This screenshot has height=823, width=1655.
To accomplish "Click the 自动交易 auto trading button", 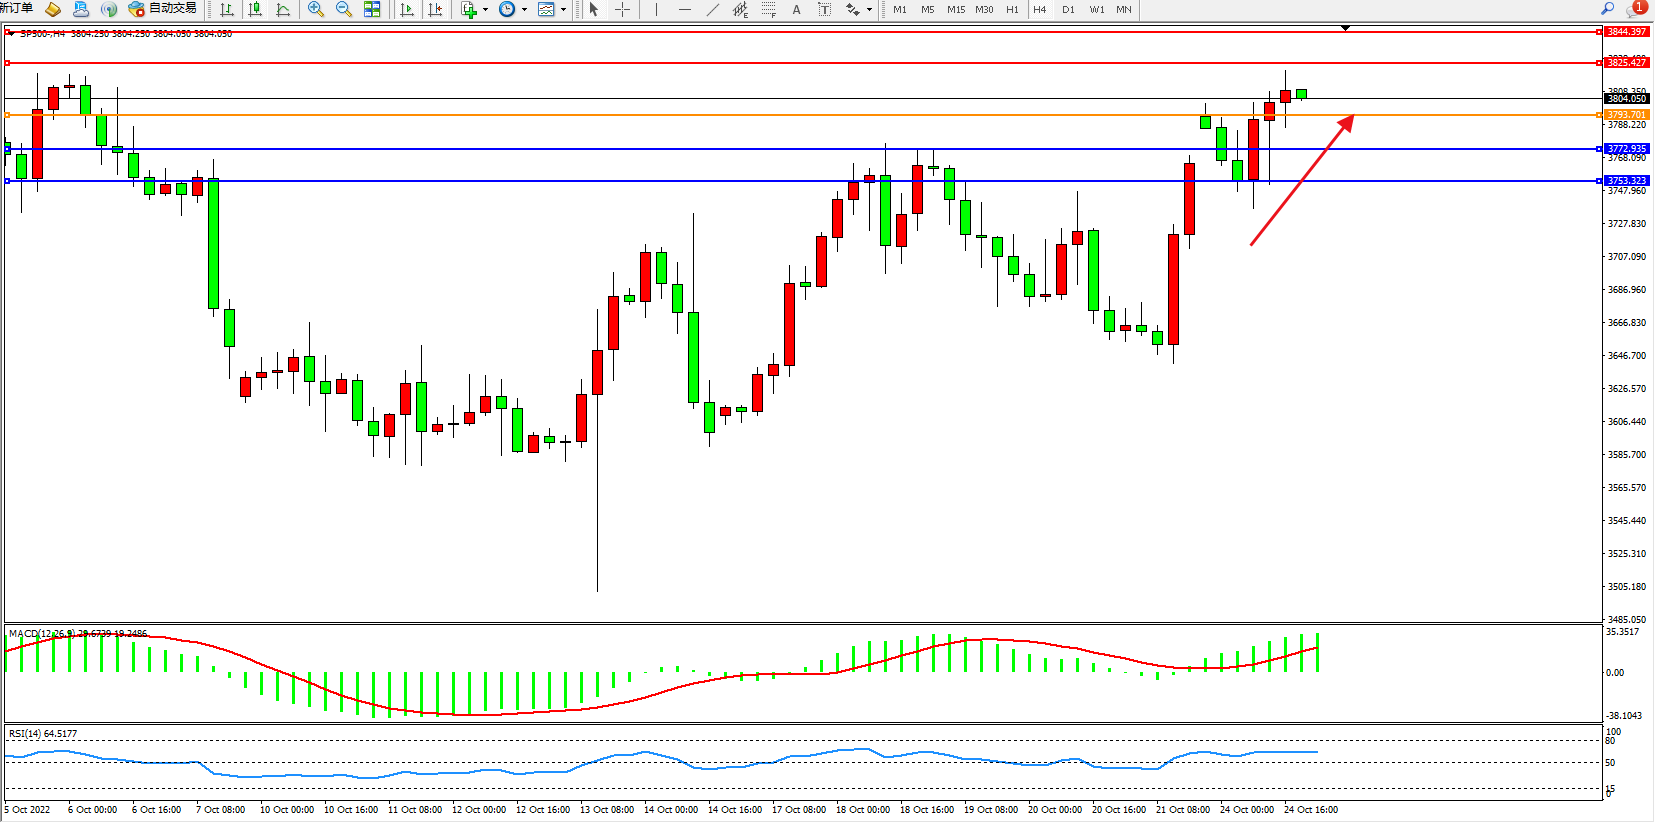I will tap(163, 9).
